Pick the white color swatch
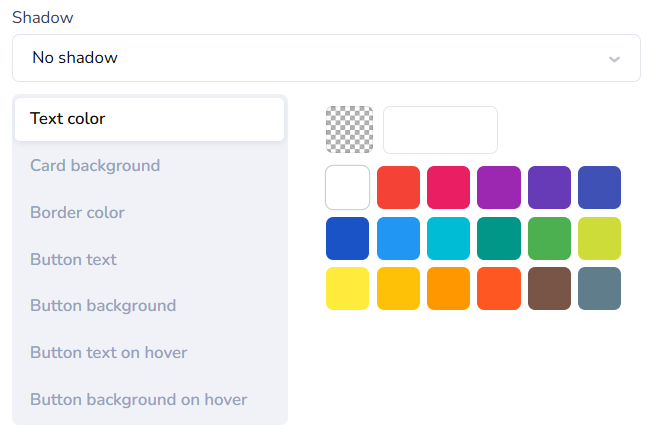The image size is (652, 439). 348,188
